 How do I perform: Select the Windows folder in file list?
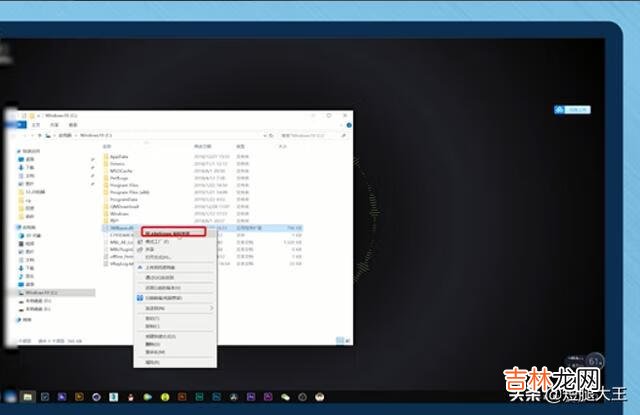[120, 213]
